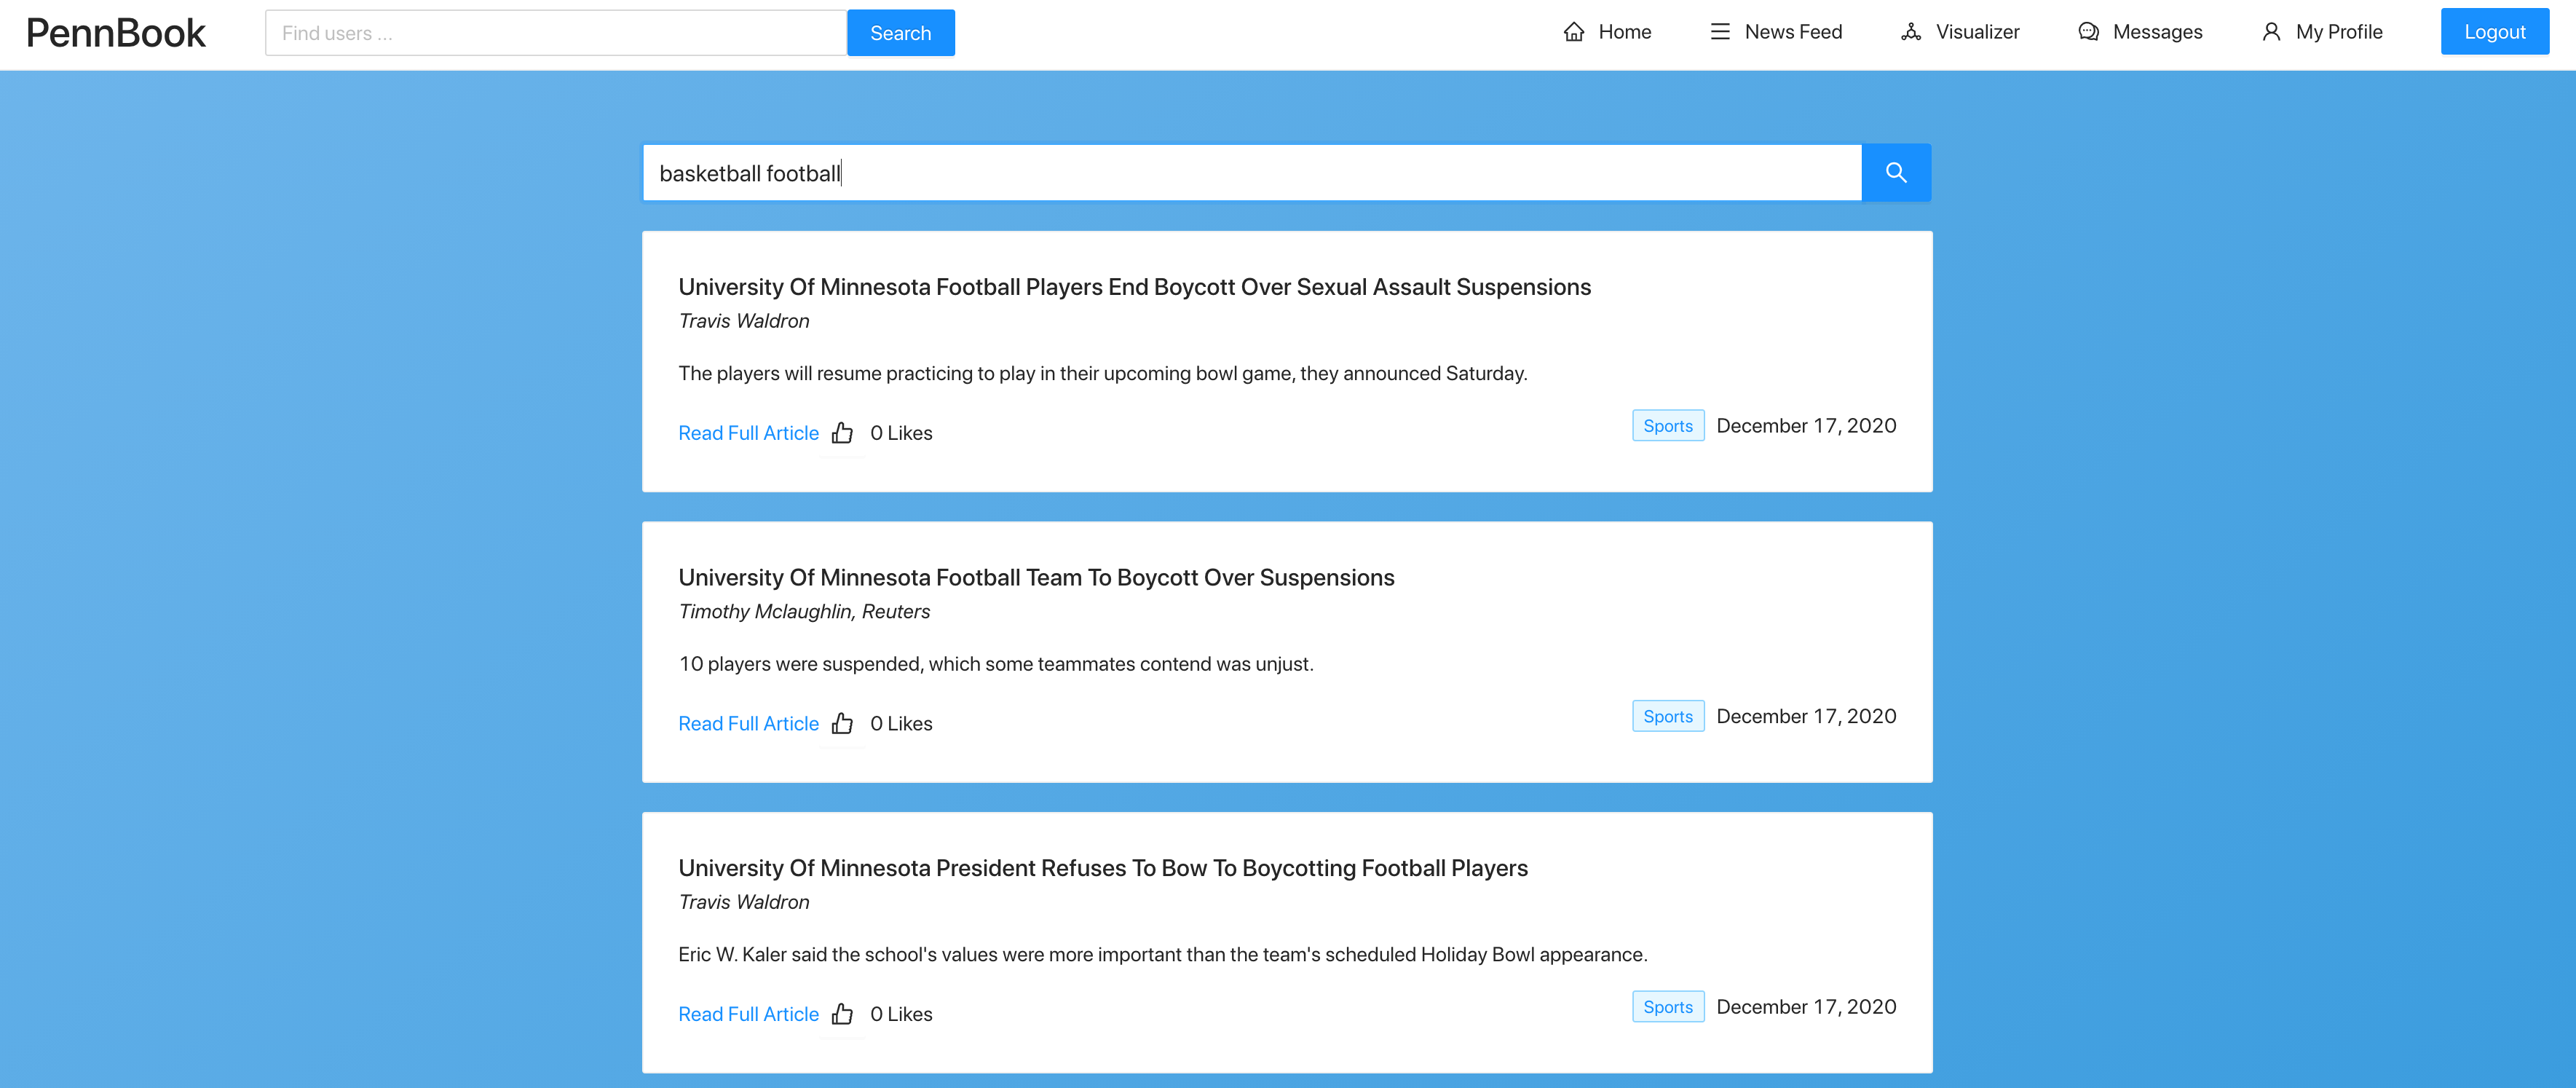Screen dimensions: 2576x1088
Task: Click the My Profile person icon
Action: click(x=2271, y=32)
